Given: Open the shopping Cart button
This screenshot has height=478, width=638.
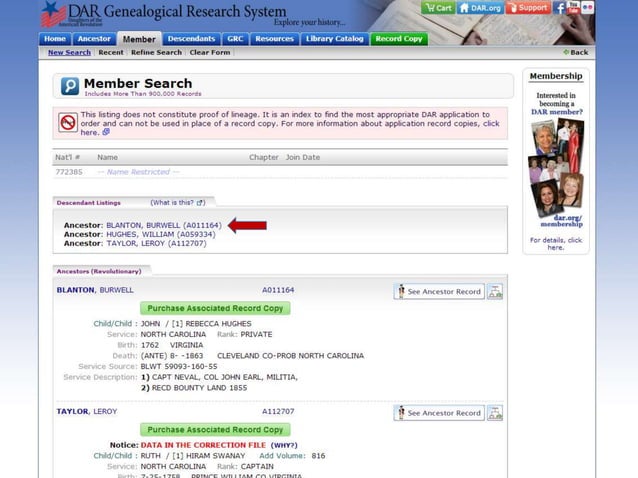Looking at the screenshot, I should click(438, 8).
